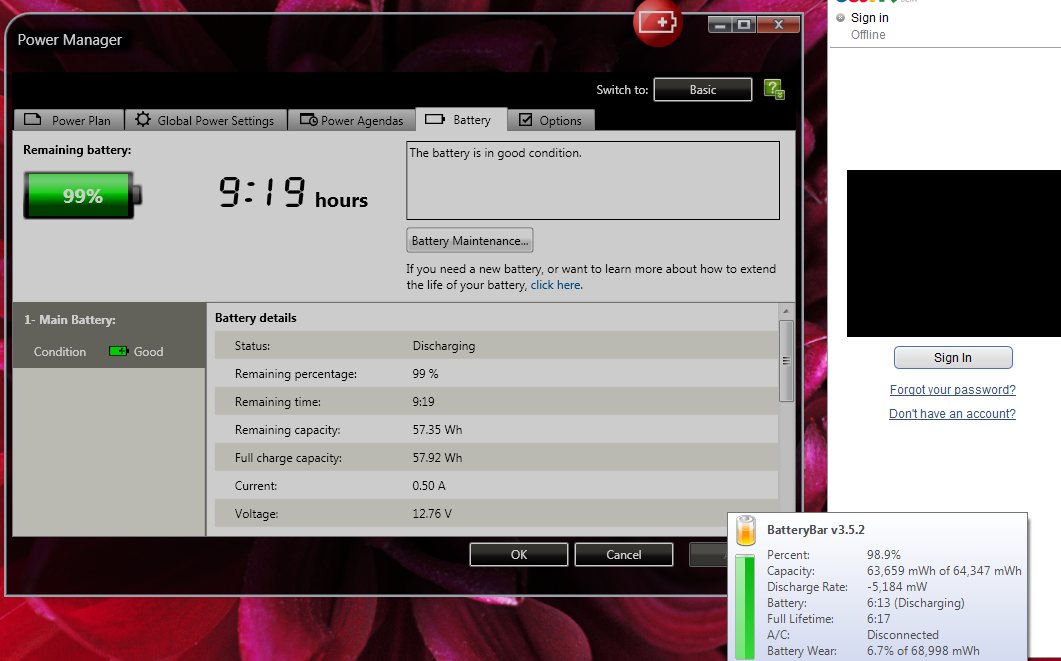Screen dimensions: 1061x661
Task: Maximize the Power Manager window
Action: tap(744, 25)
